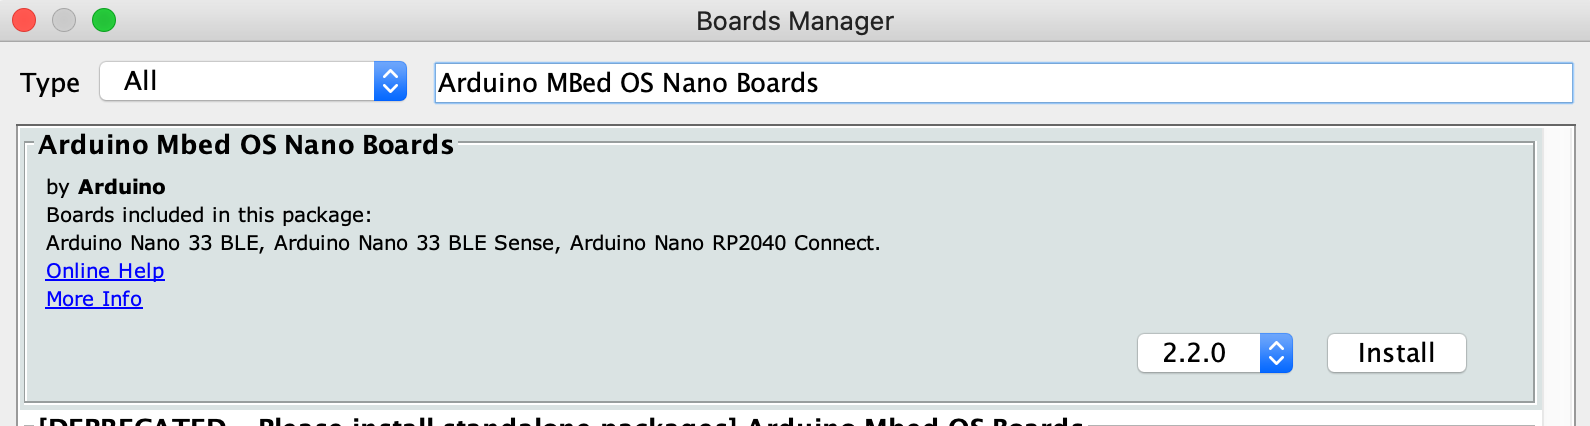This screenshot has width=1590, height=426.
Task: Maximize window using the green button
Action: pyautogui.click(x=104, y=20)
